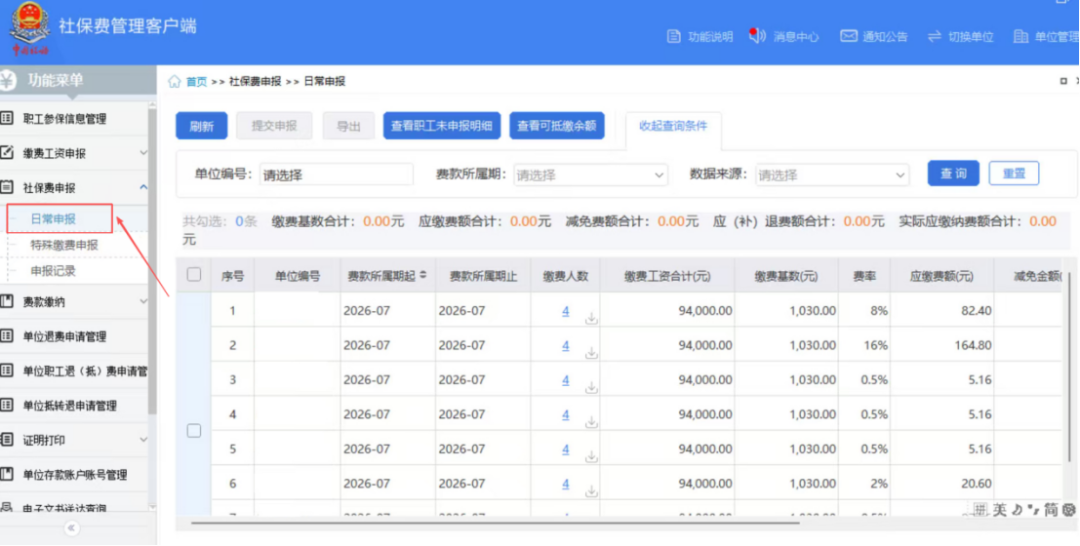Download icon in row 5 缴费人数
The height and width of the screenshot is (546, 1080).
click(x=591, y=456)
